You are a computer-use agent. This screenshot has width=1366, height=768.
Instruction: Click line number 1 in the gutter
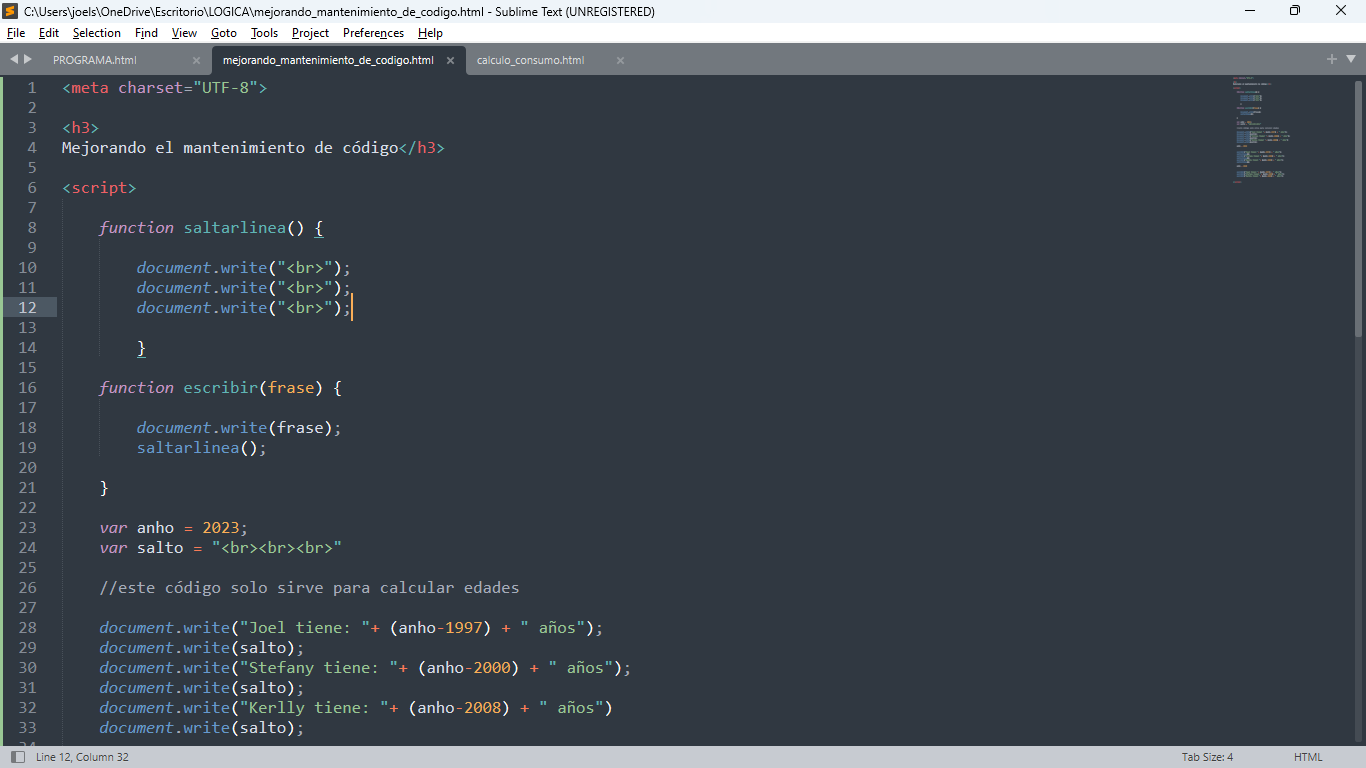(x=31, y=88)
